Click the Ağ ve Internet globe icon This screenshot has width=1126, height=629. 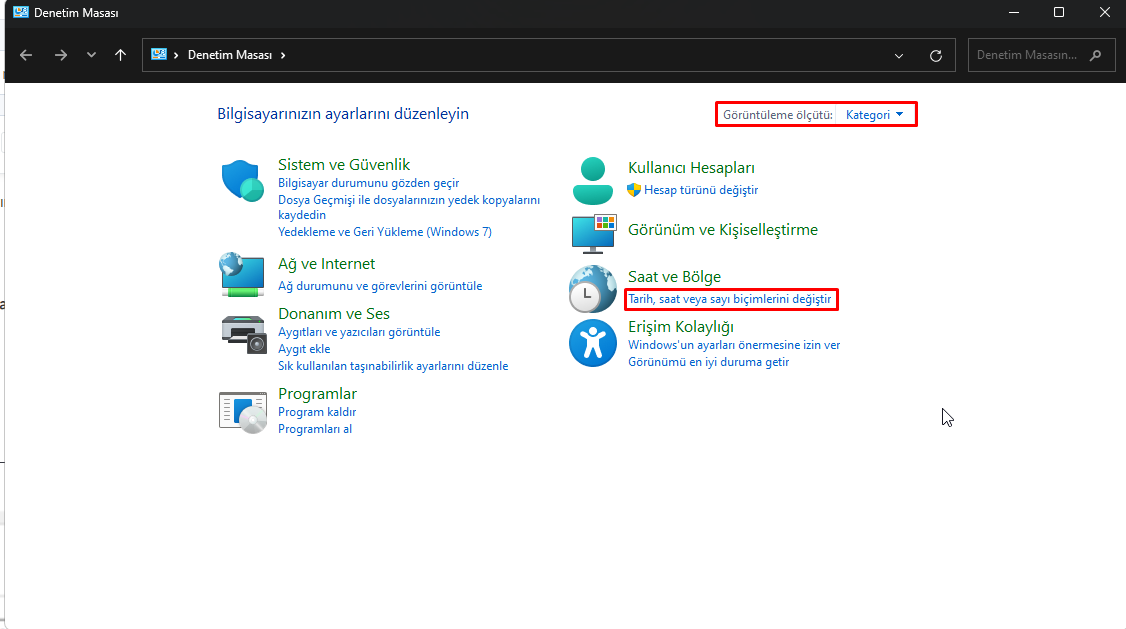(x=242, y=274)
